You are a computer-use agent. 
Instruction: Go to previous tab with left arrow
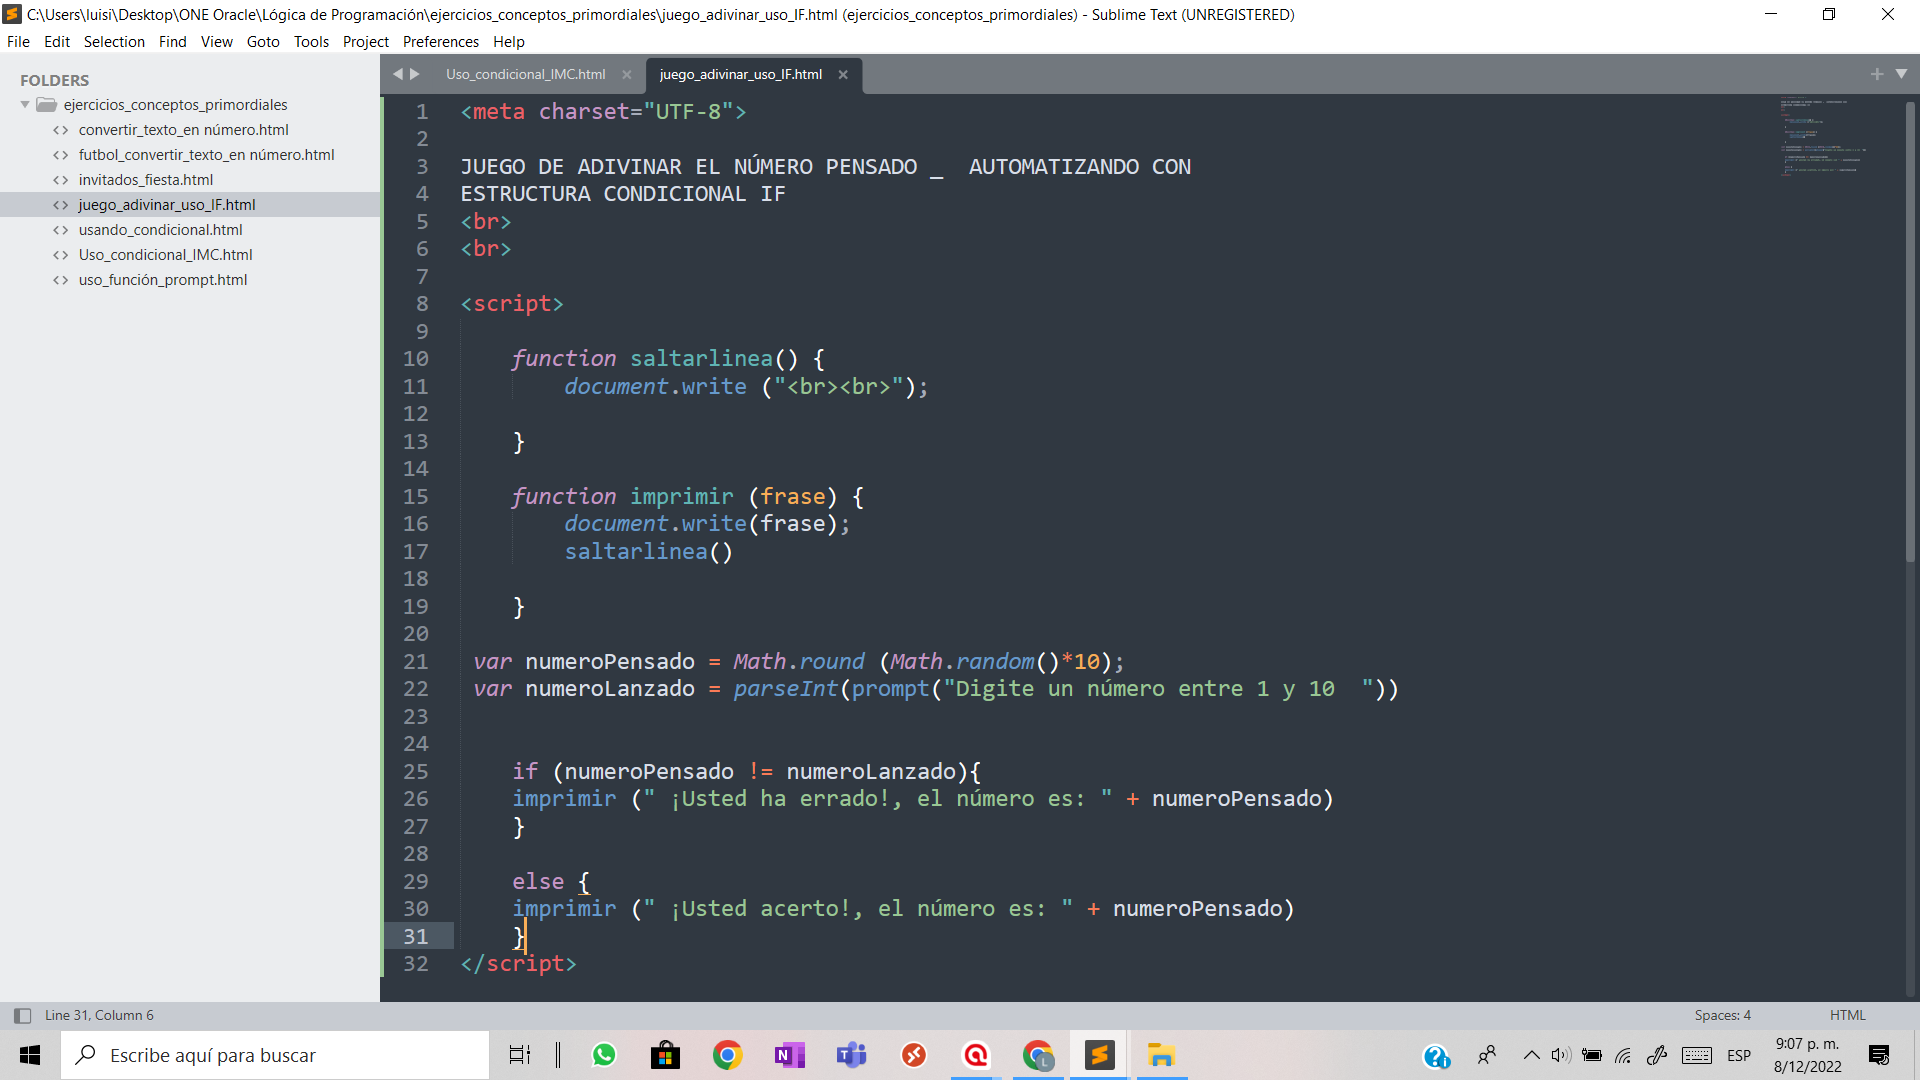click(x=397, y=74)
